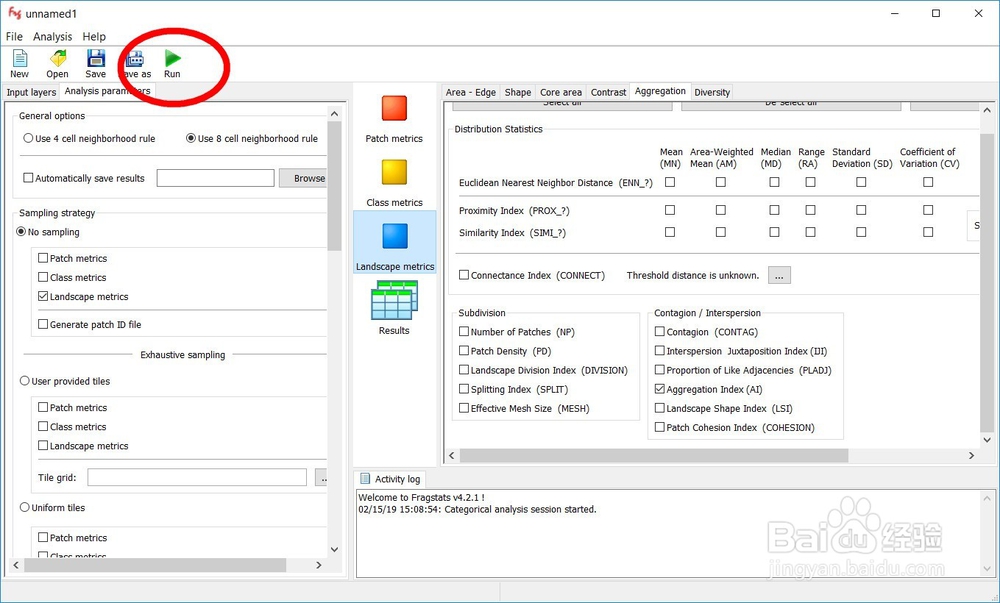
Task: Check Class metrics under User provided tiles
Action: pyautogui.click(x=43, y=426)
